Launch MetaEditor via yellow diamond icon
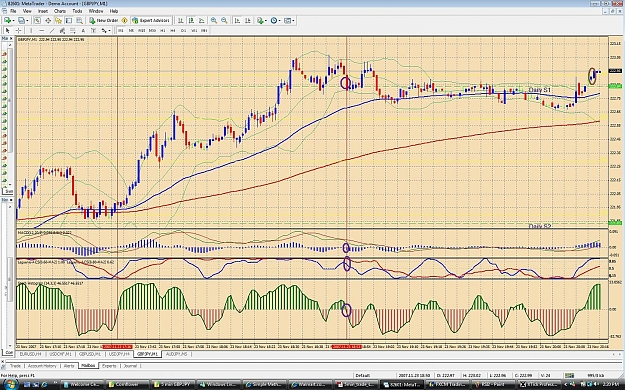Image resolution: width=625 pixels, height=390 pixels. [125, 20]
